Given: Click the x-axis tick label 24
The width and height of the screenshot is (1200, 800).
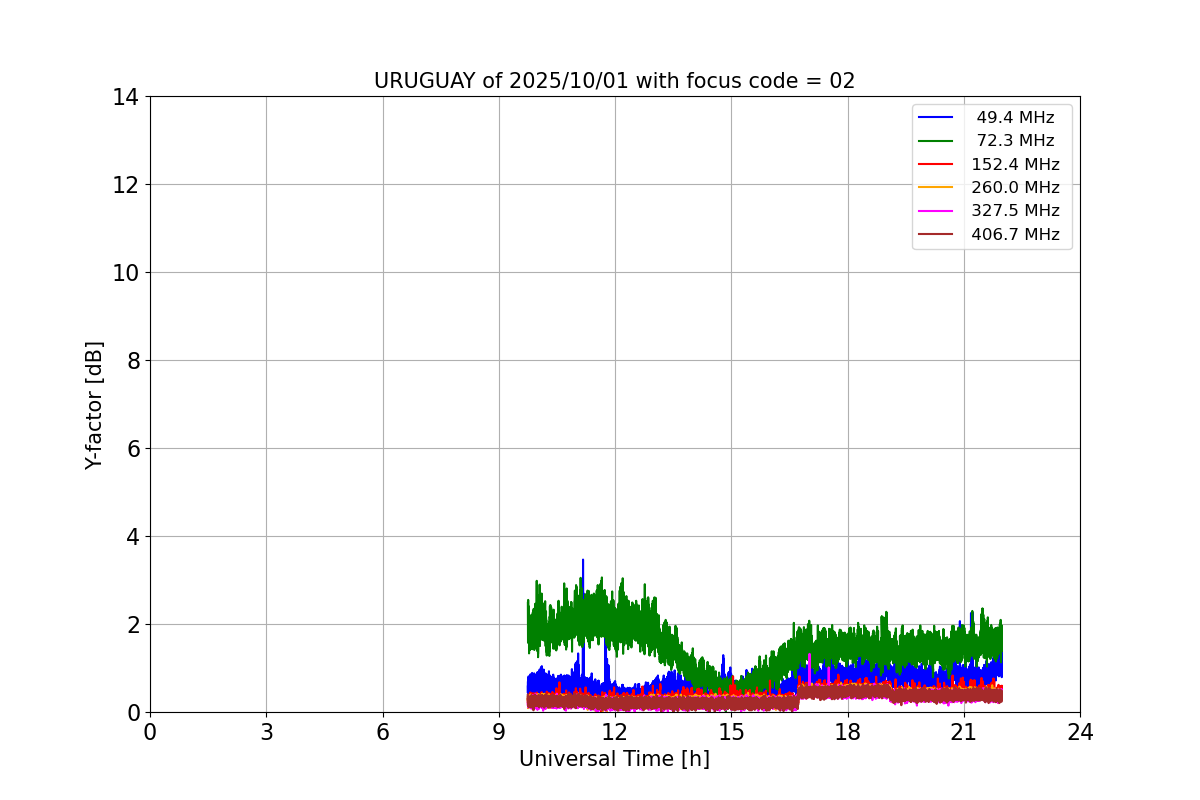Looking at the screenshot, I should [1080, 732].
